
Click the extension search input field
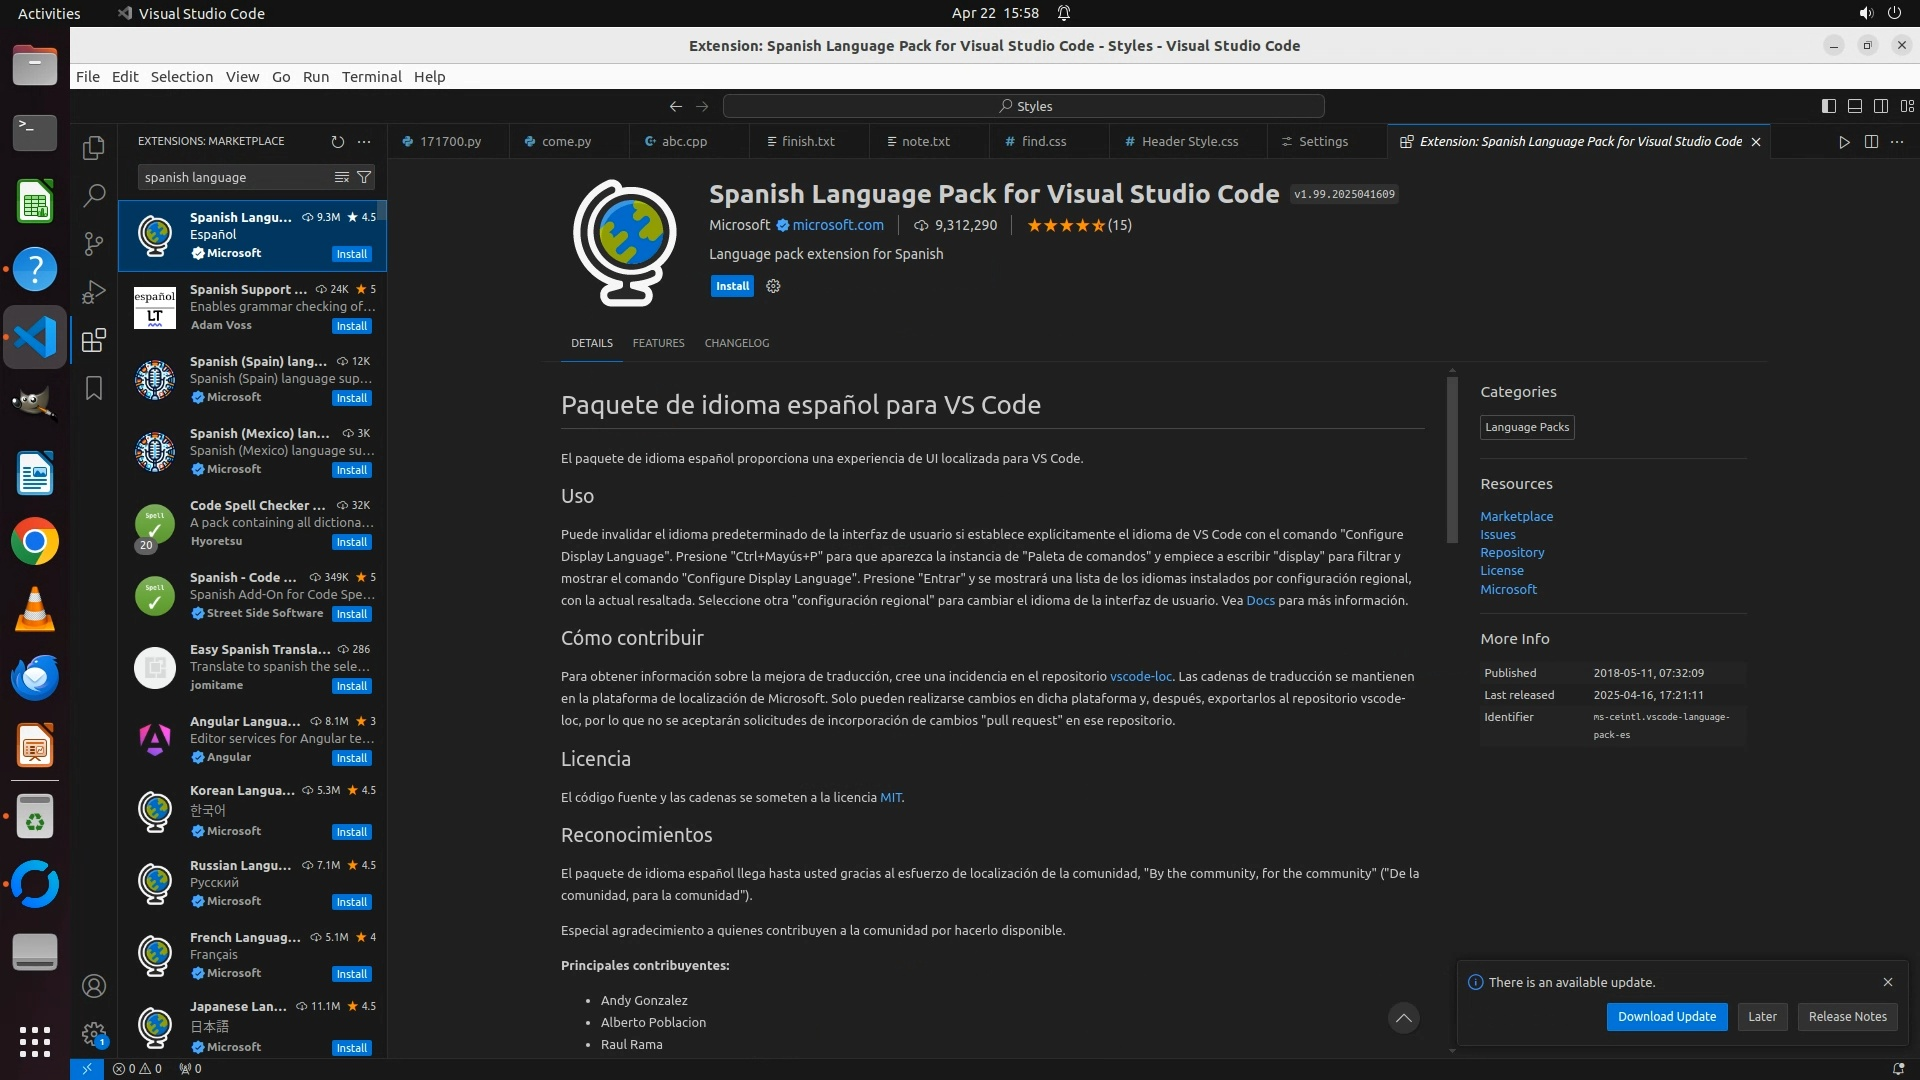235,177
